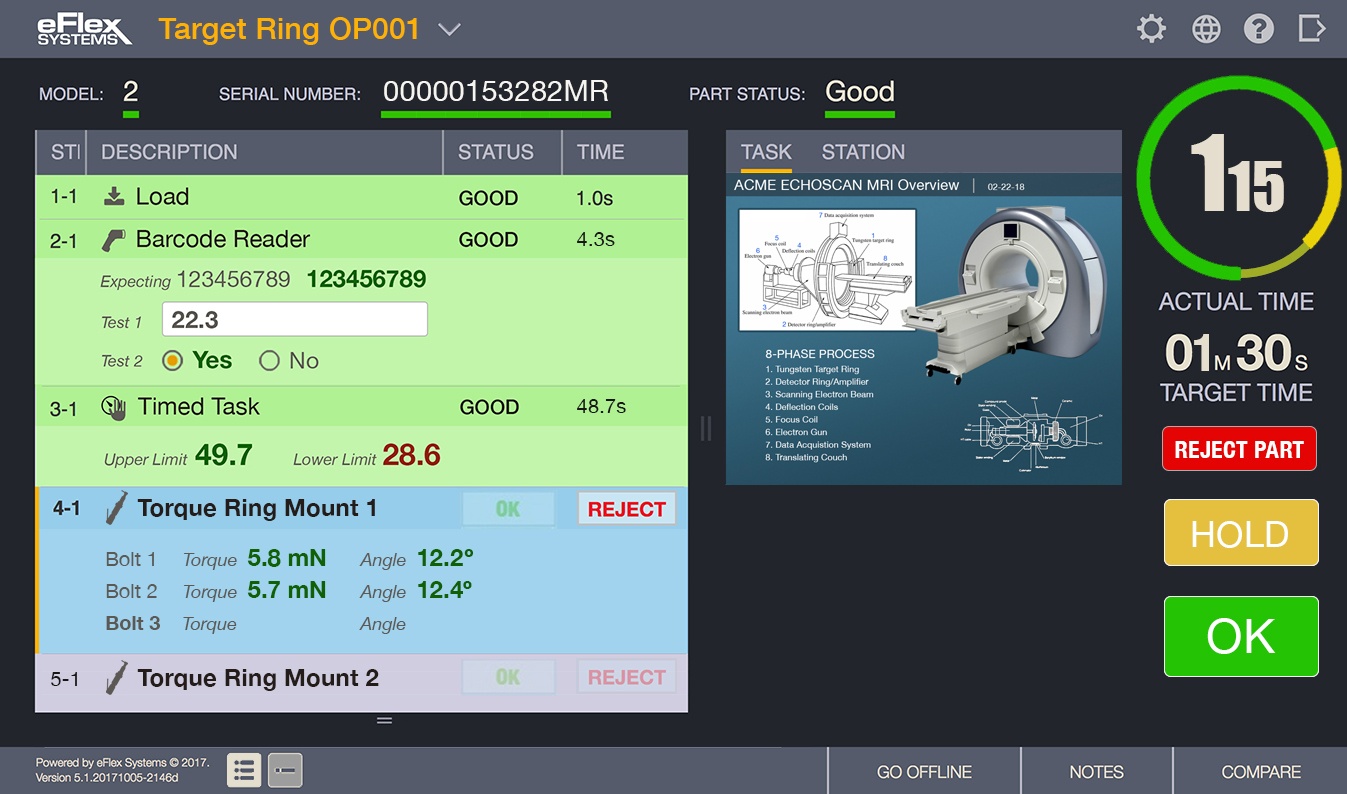Viewport: 1347px width, 794px height.
Task: Open the settings gear icon
Action: click(x=1152, y=29)
